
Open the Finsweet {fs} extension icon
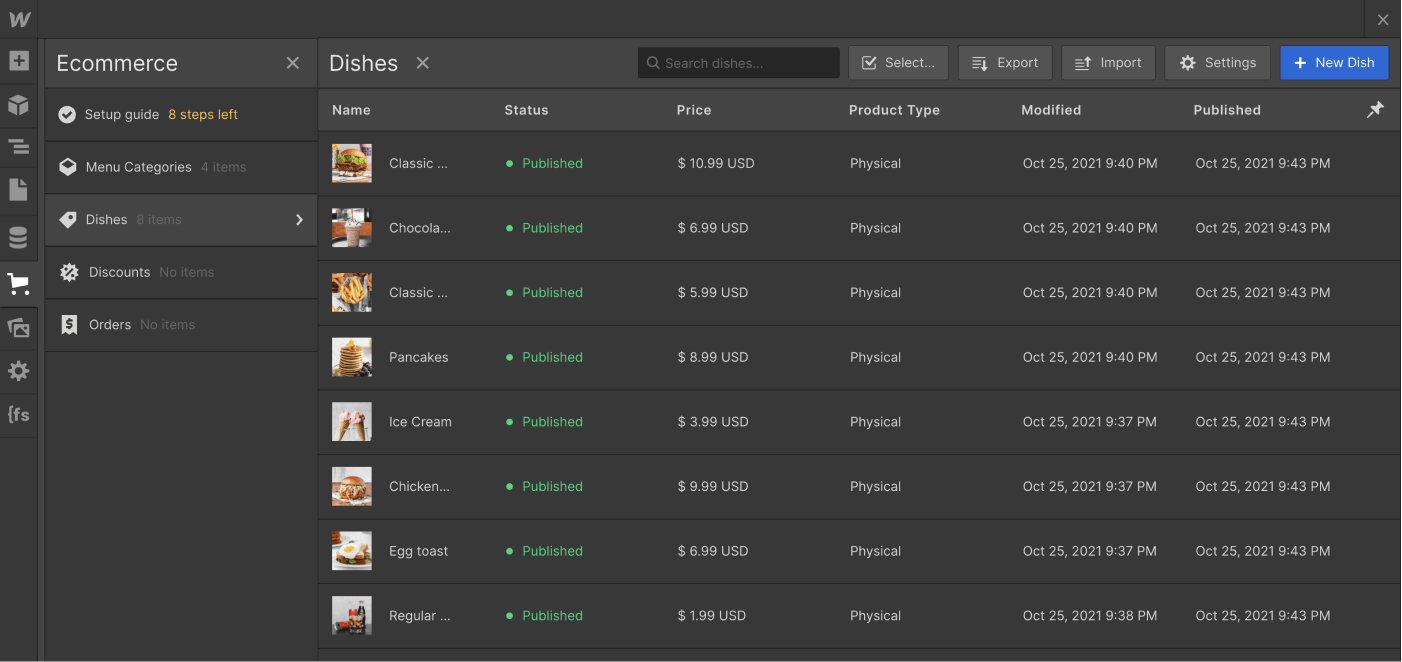(x=18, y=414)
